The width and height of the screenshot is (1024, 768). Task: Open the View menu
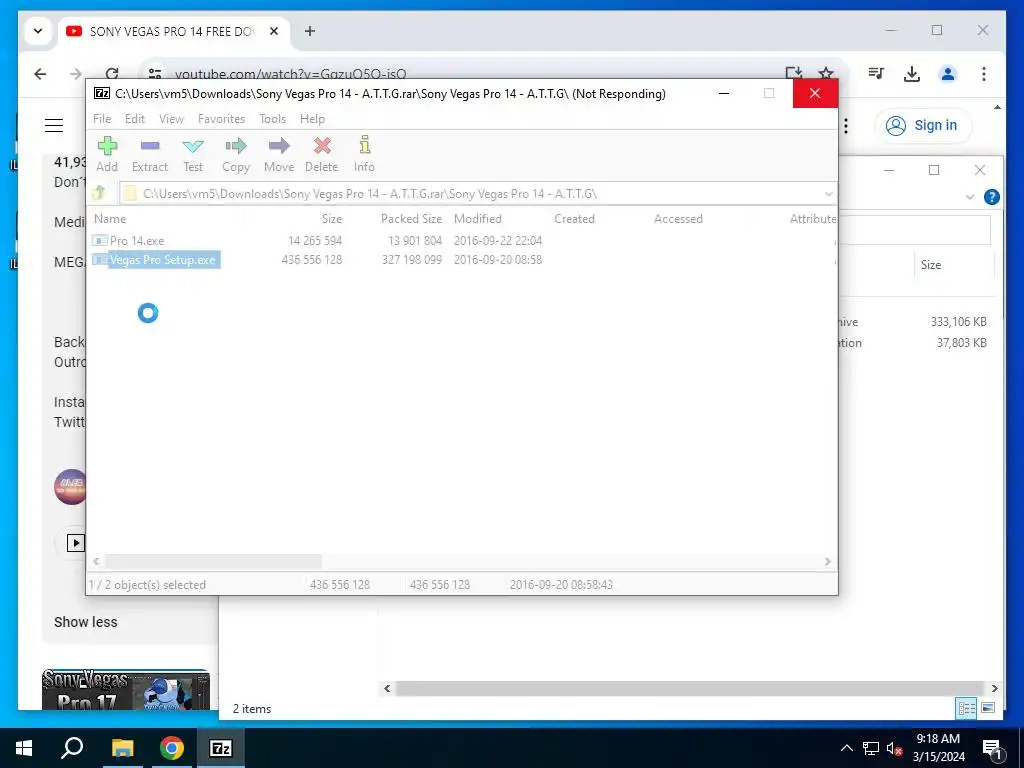[171, 119]
